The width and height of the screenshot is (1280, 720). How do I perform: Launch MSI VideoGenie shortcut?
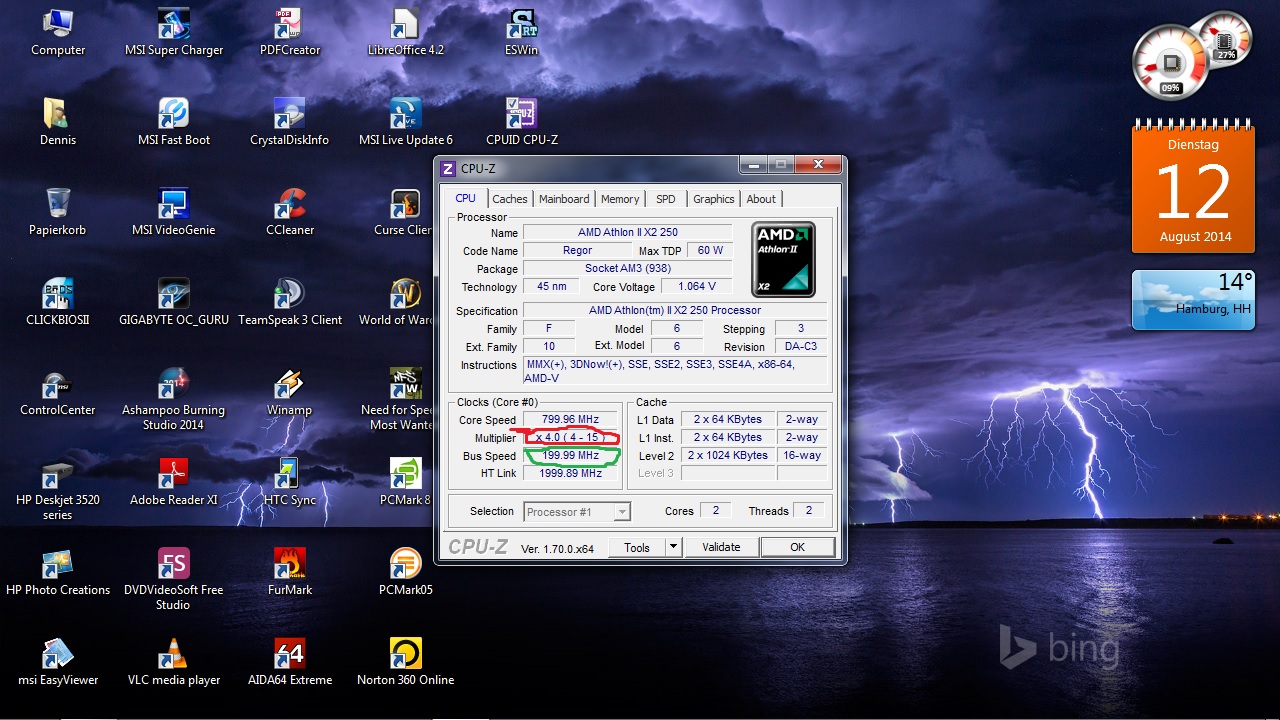pyautogui.click(x=174, y=212)
